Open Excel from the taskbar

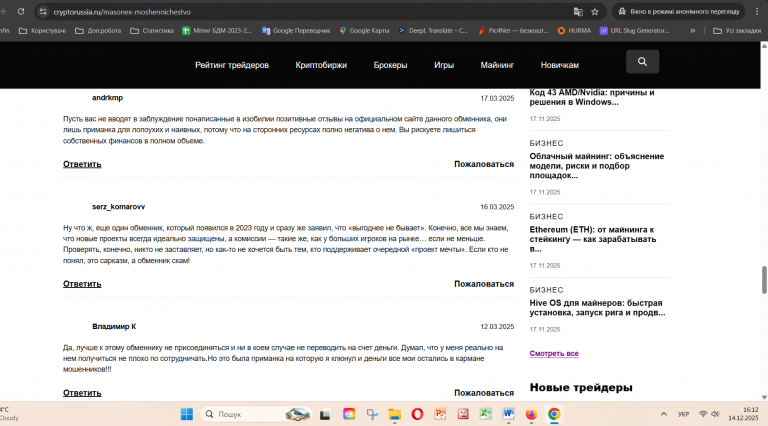click(485, 414)
